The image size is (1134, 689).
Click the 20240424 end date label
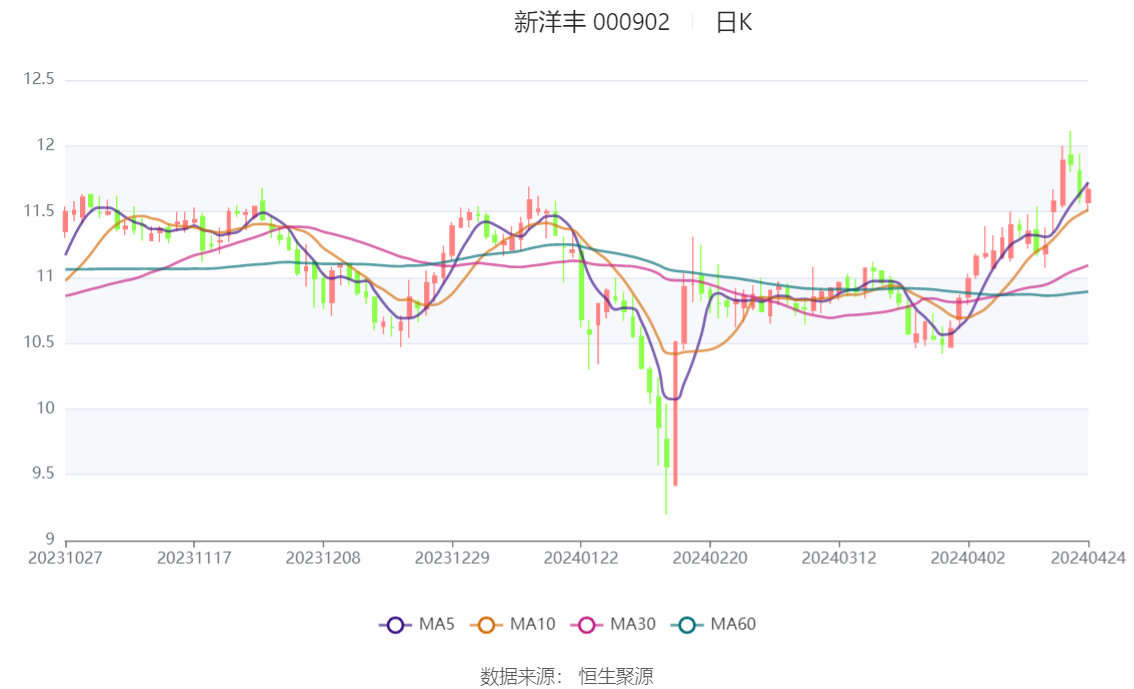tap(1088, 557)
